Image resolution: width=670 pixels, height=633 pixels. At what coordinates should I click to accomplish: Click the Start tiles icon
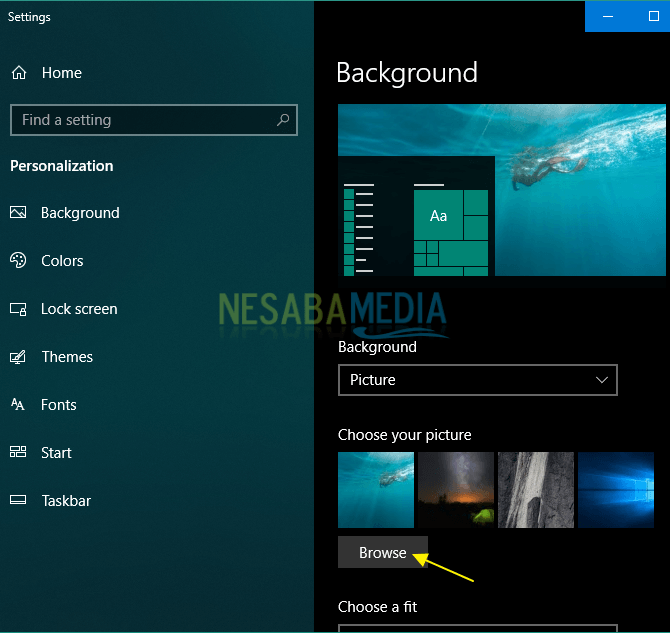(18, 452)
